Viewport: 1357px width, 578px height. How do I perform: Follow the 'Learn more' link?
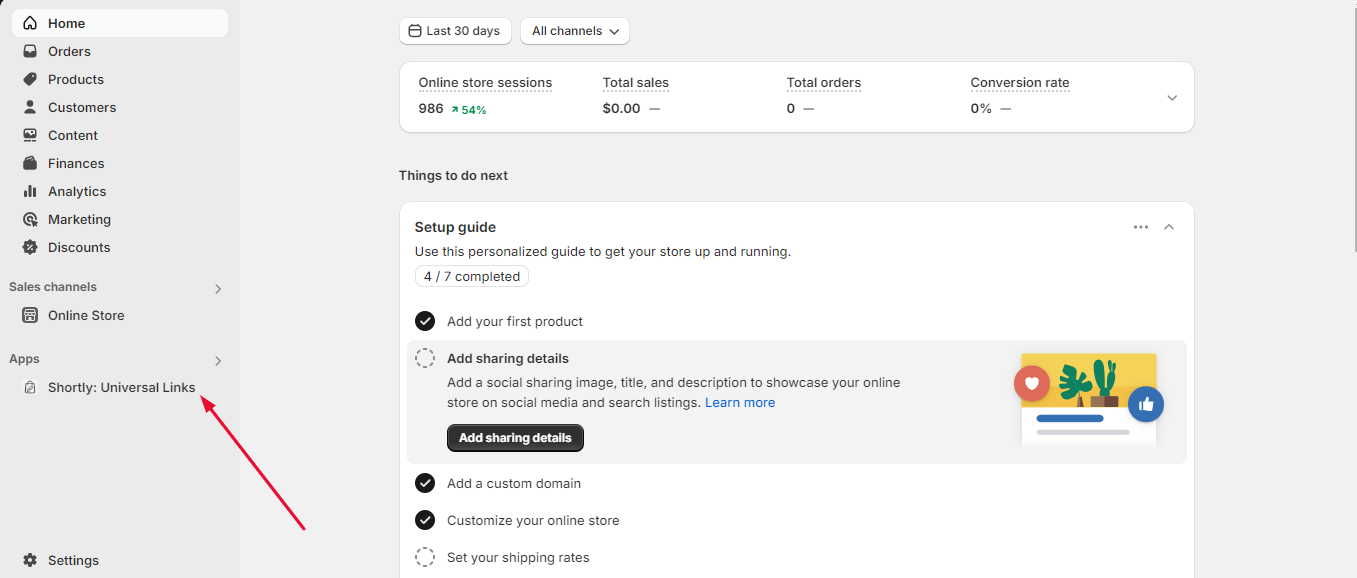click(x=740, y=402)
